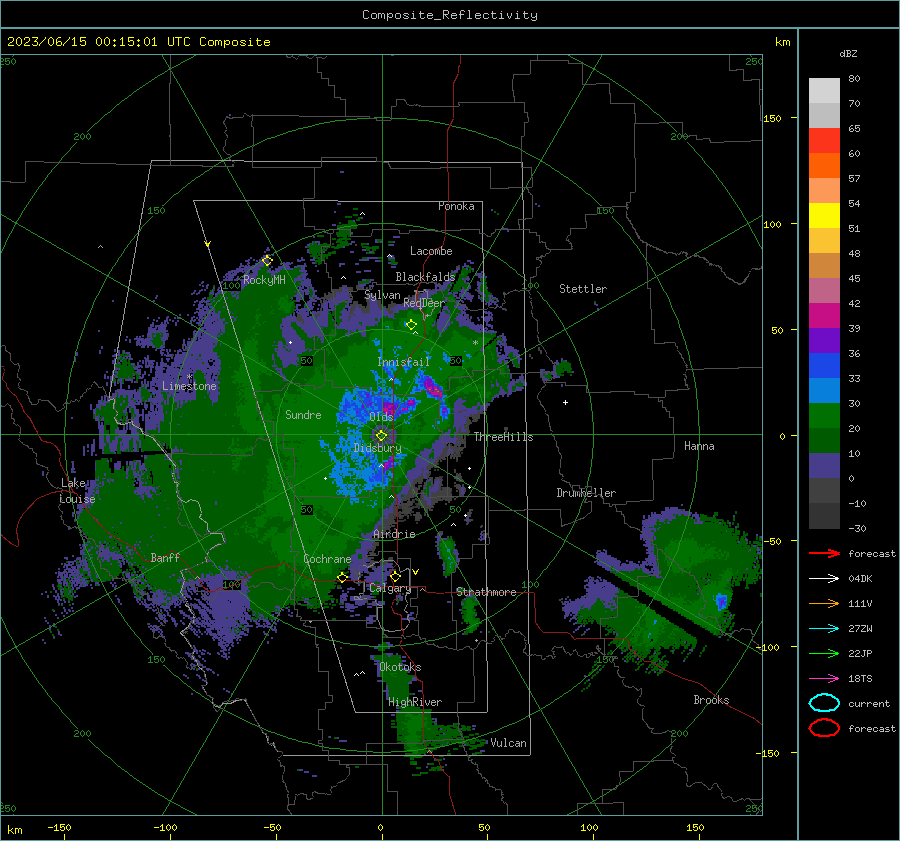The image size is (900, 841).
Task: Click the Limestone label on the map
Action: [189, 386]
